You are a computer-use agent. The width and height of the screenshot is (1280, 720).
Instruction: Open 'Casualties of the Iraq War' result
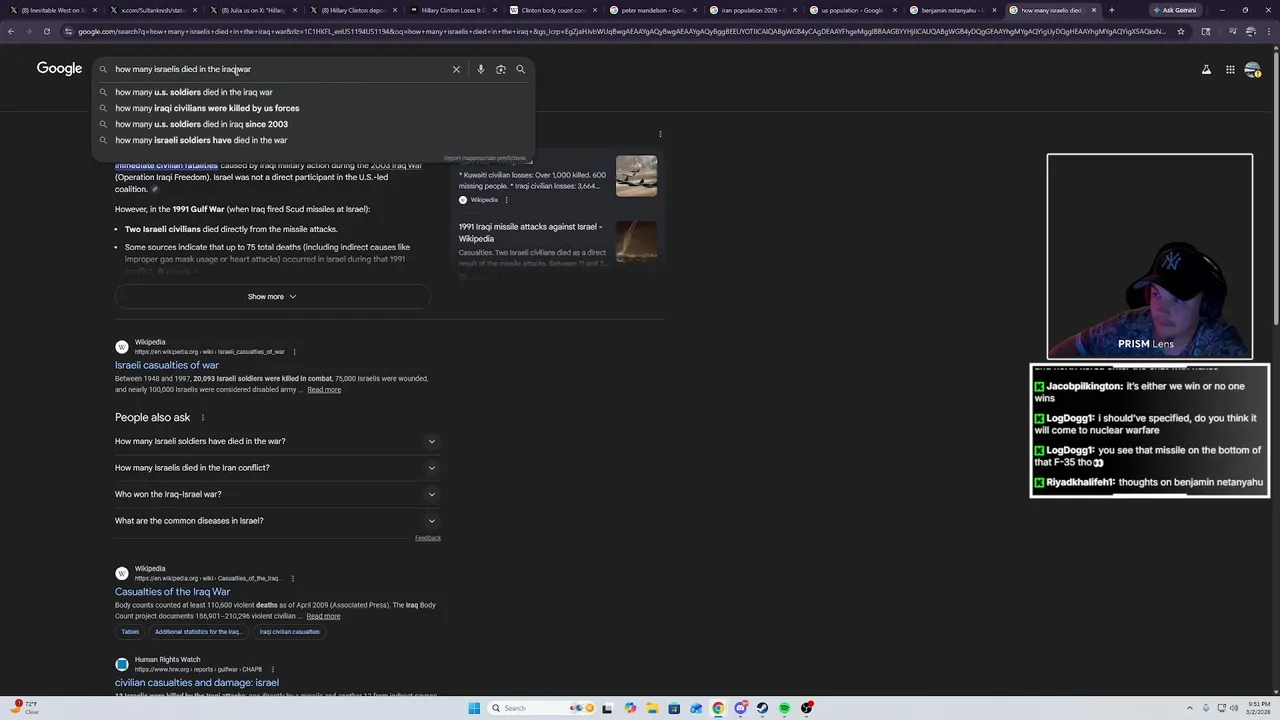tap(172, 592)
